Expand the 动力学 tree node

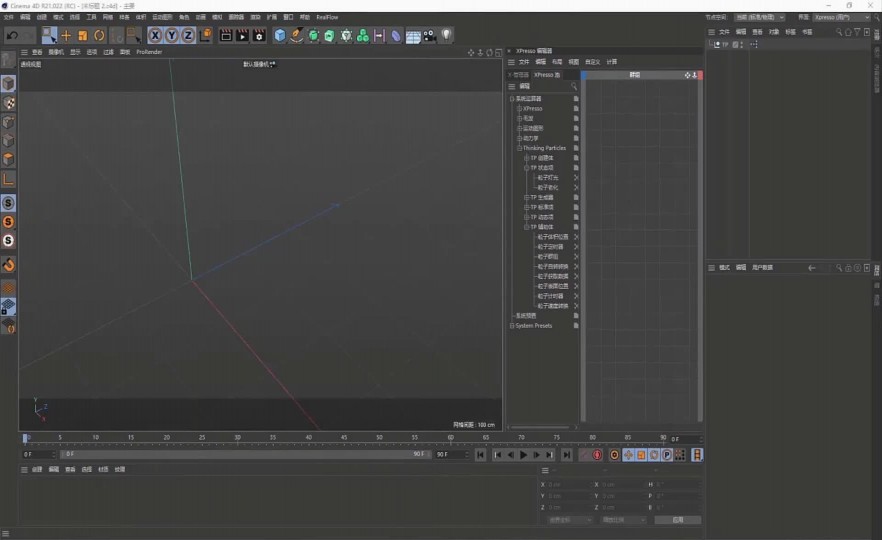(x=519, y=138)
